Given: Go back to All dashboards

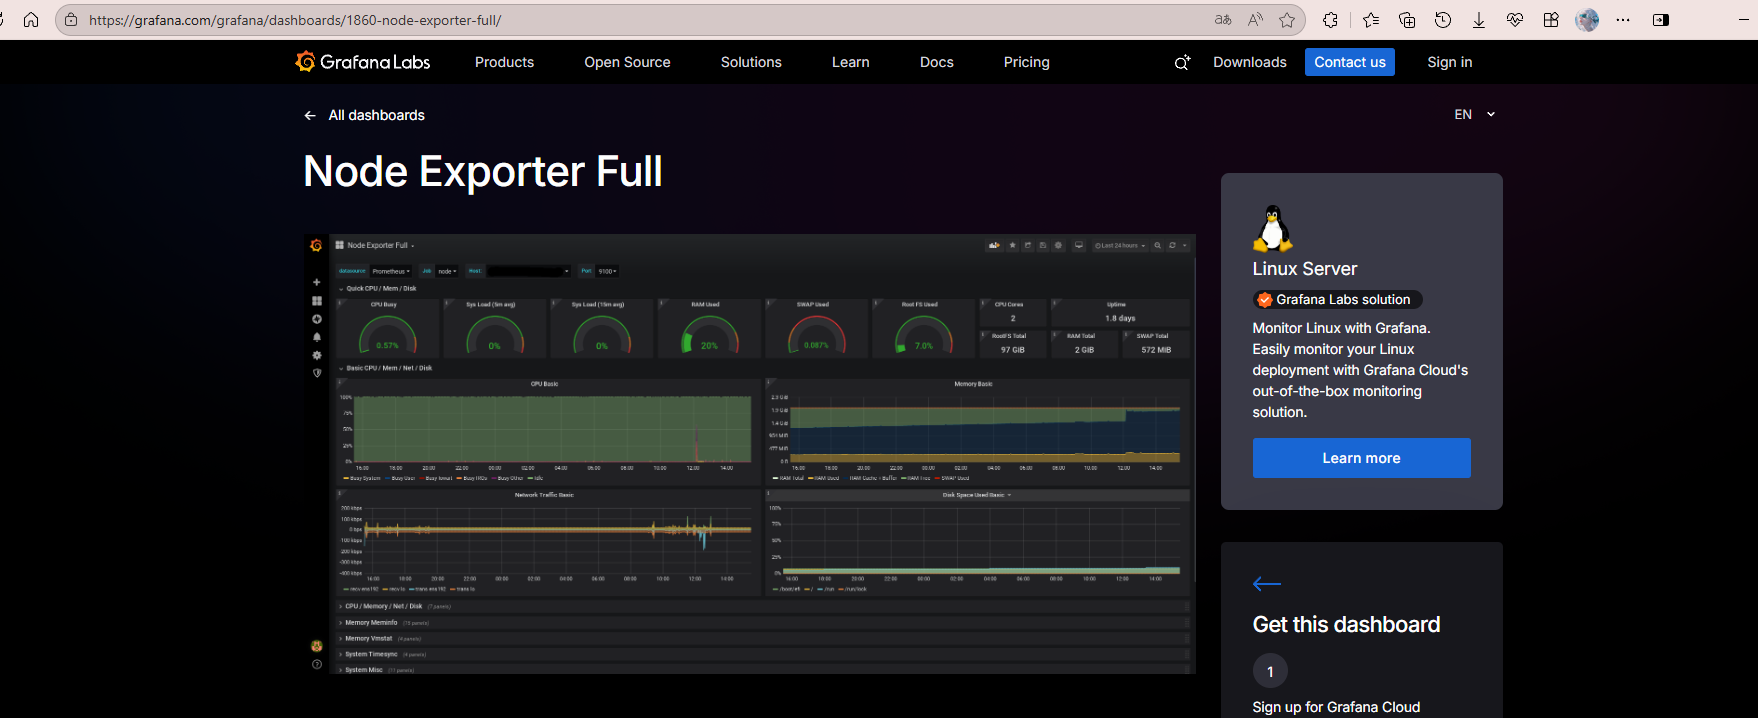Looking at the screenshot, I should point(376,115).
